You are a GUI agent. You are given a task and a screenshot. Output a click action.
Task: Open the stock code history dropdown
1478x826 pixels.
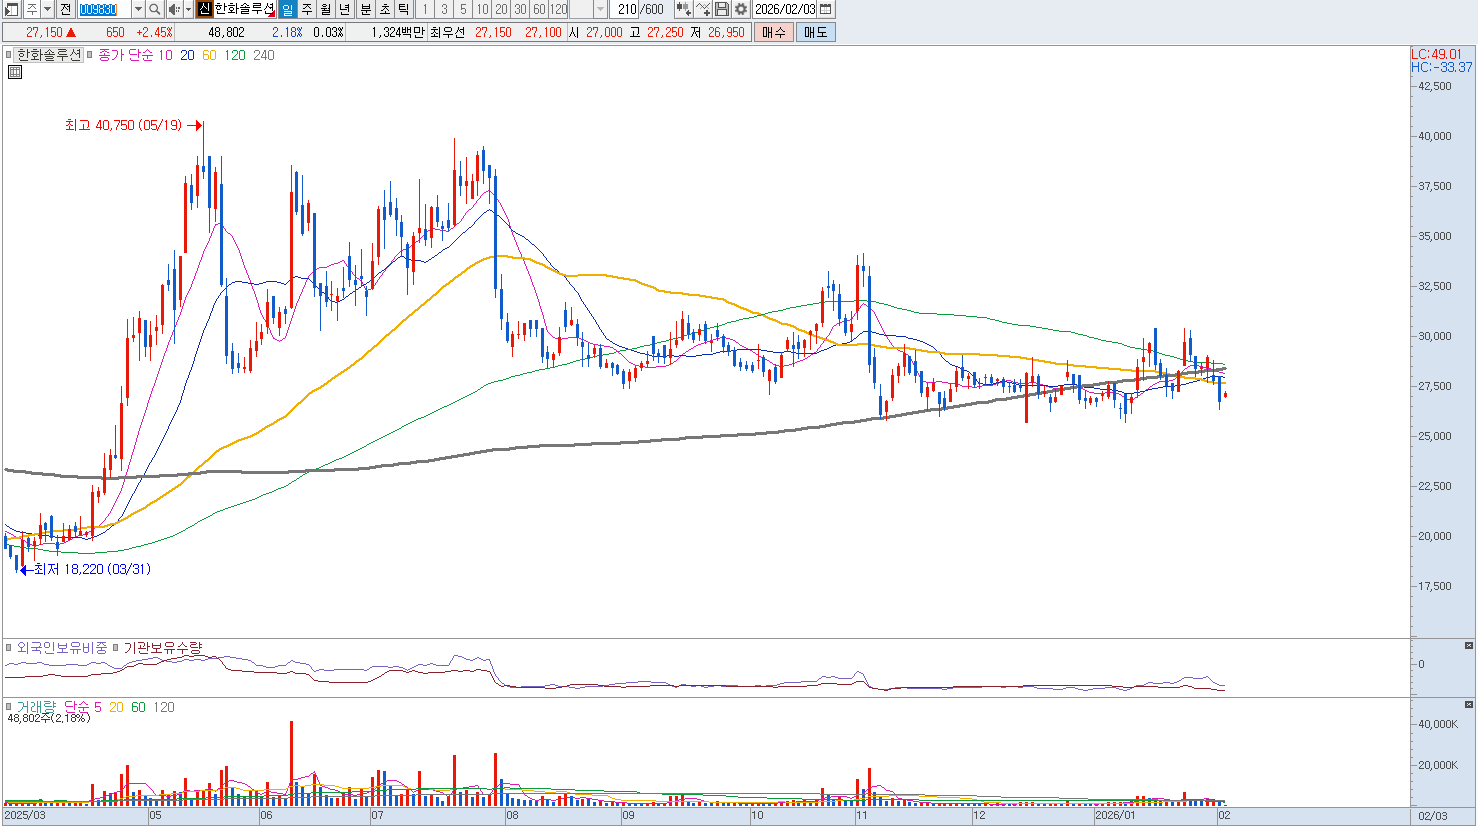tap(138, 9)
